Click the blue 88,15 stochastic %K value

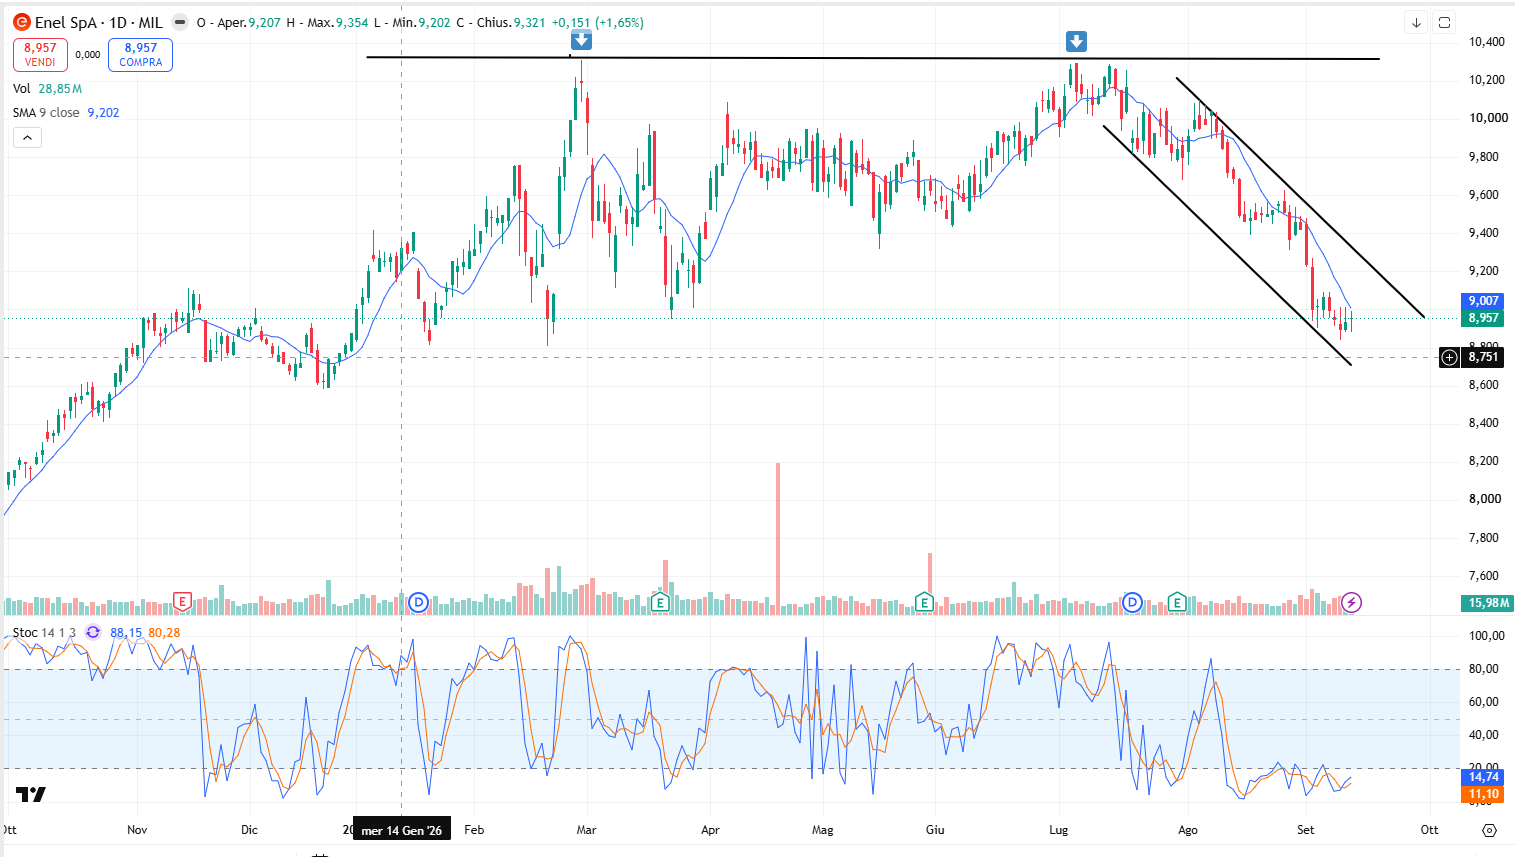[126, 632]
